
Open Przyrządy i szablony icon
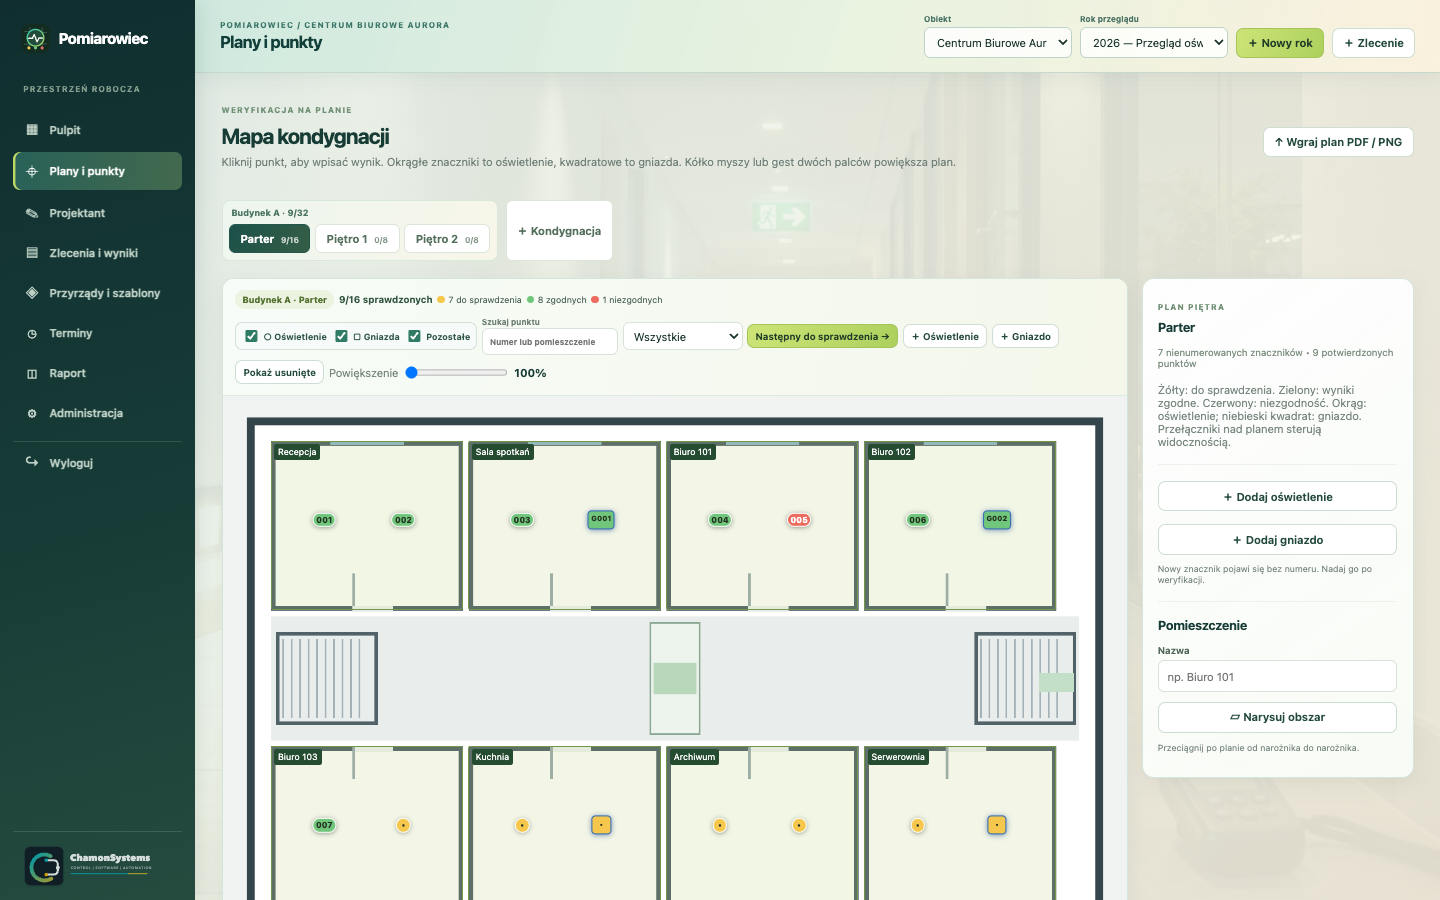click(32, 293)
